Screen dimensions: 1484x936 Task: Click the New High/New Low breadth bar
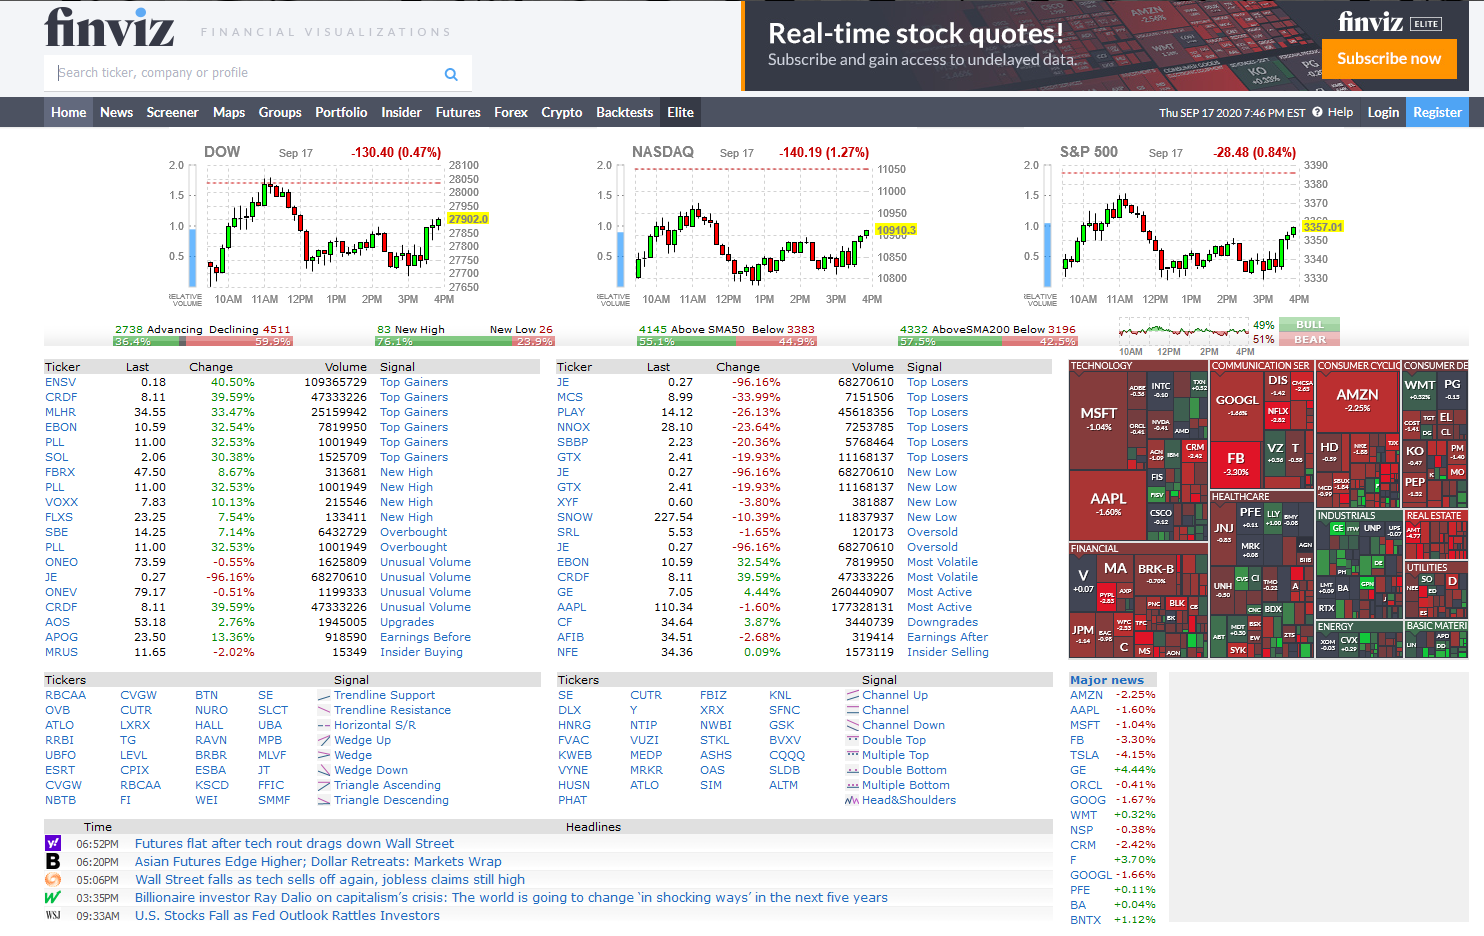tap(464, 341)
